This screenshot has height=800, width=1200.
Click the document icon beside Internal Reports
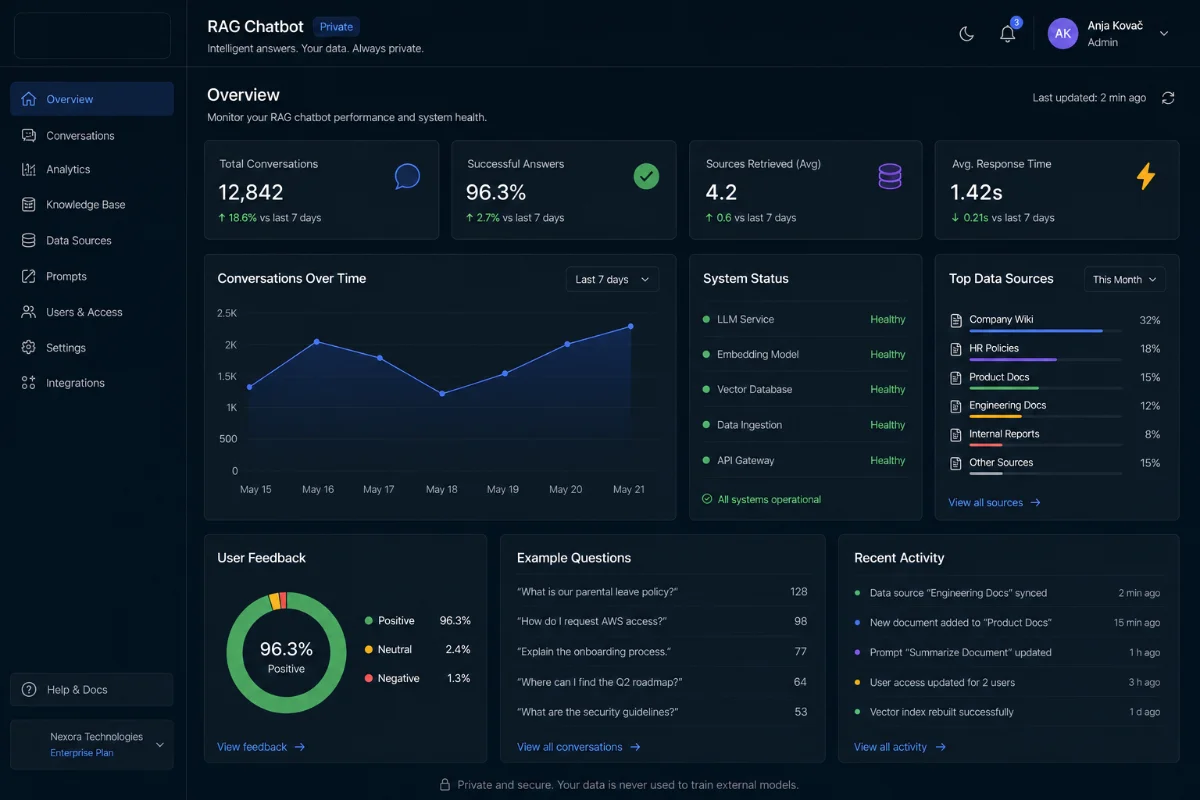point(955,435)
